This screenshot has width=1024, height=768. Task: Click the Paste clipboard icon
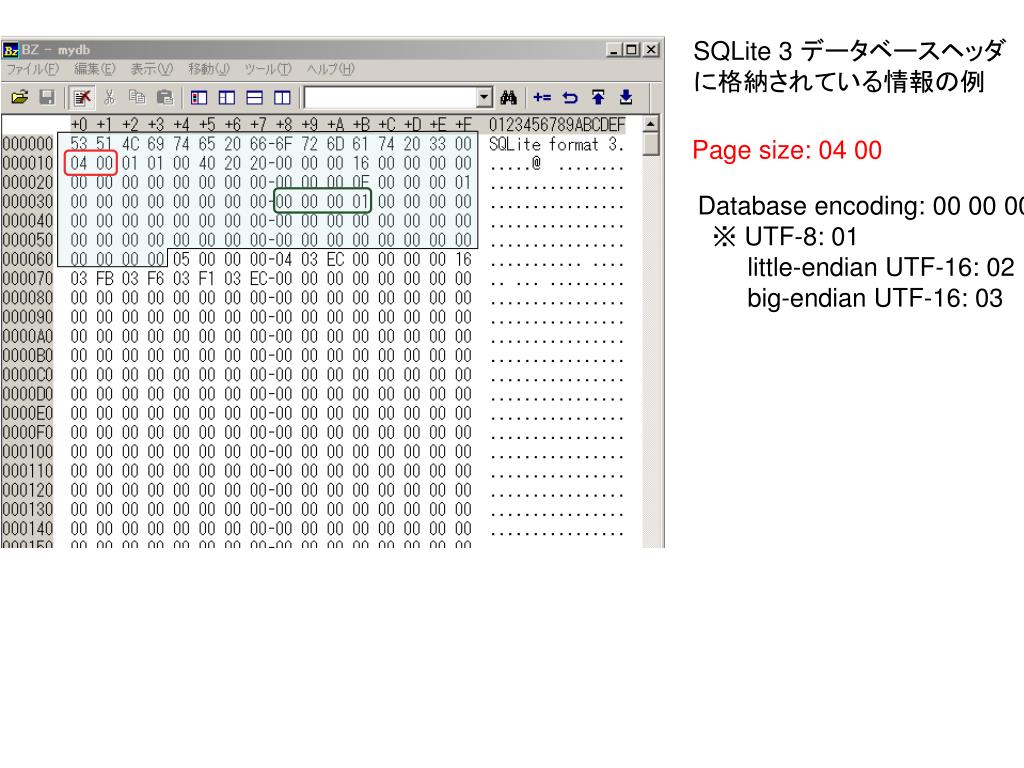[x=165, y=97]
